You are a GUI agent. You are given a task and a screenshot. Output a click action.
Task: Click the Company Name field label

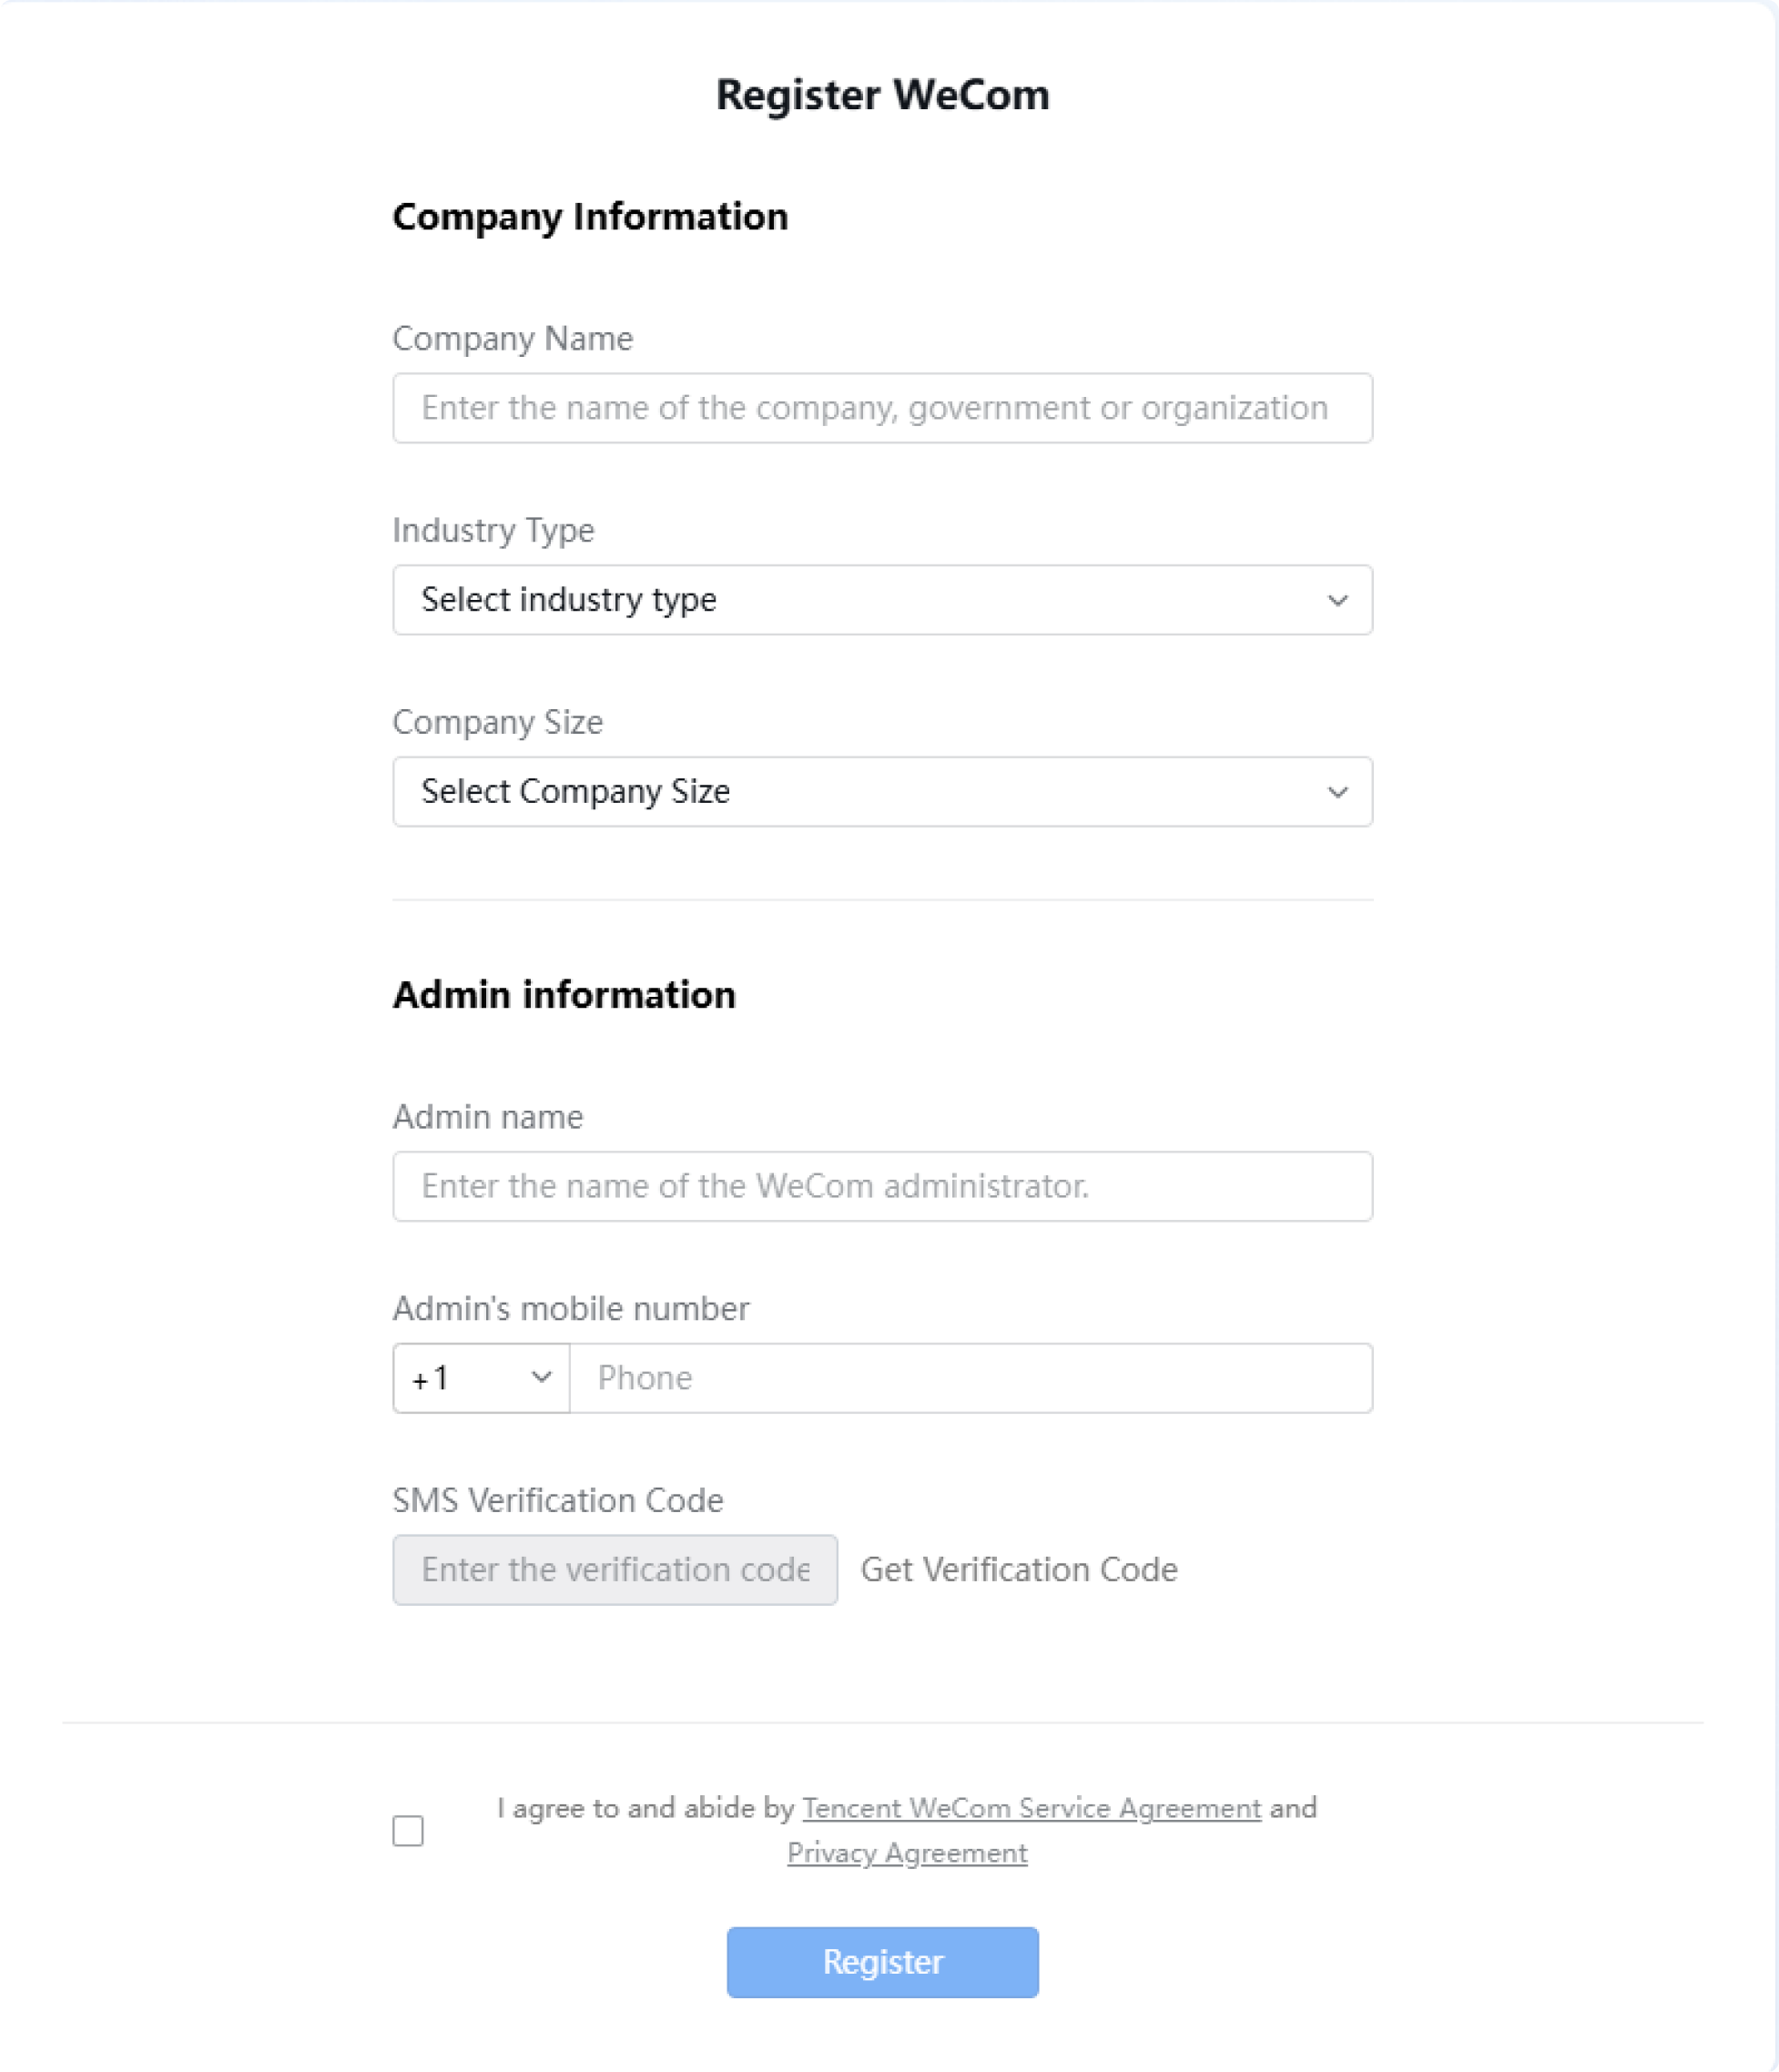coord(512,339)
